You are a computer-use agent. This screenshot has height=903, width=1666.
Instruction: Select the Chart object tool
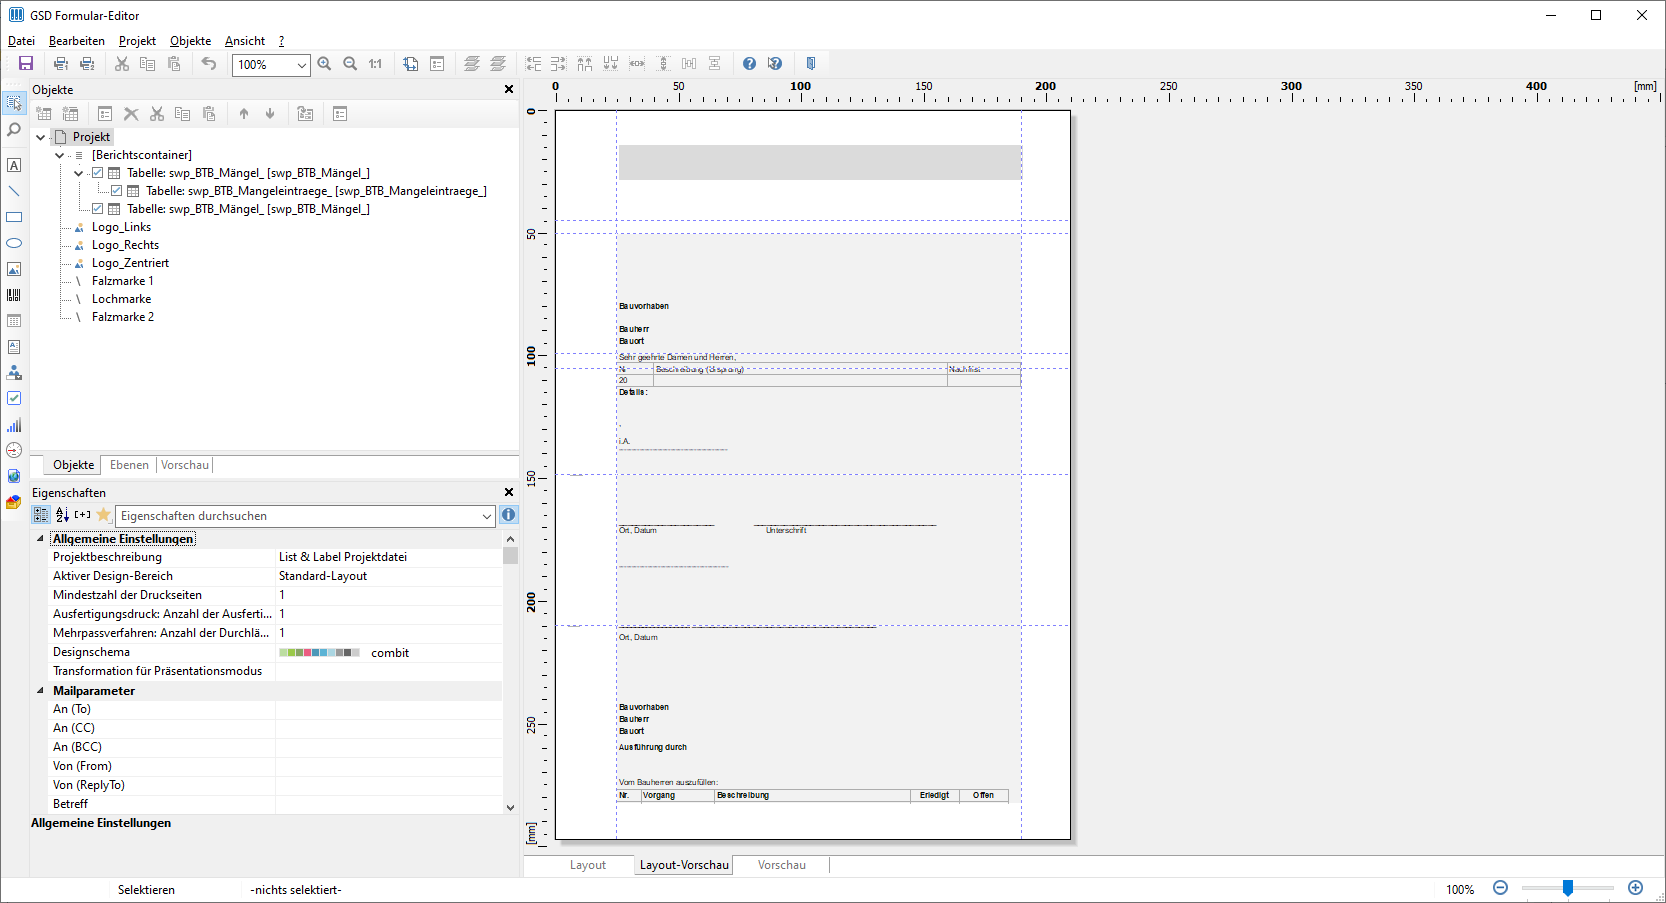click(x=14, y=425)
